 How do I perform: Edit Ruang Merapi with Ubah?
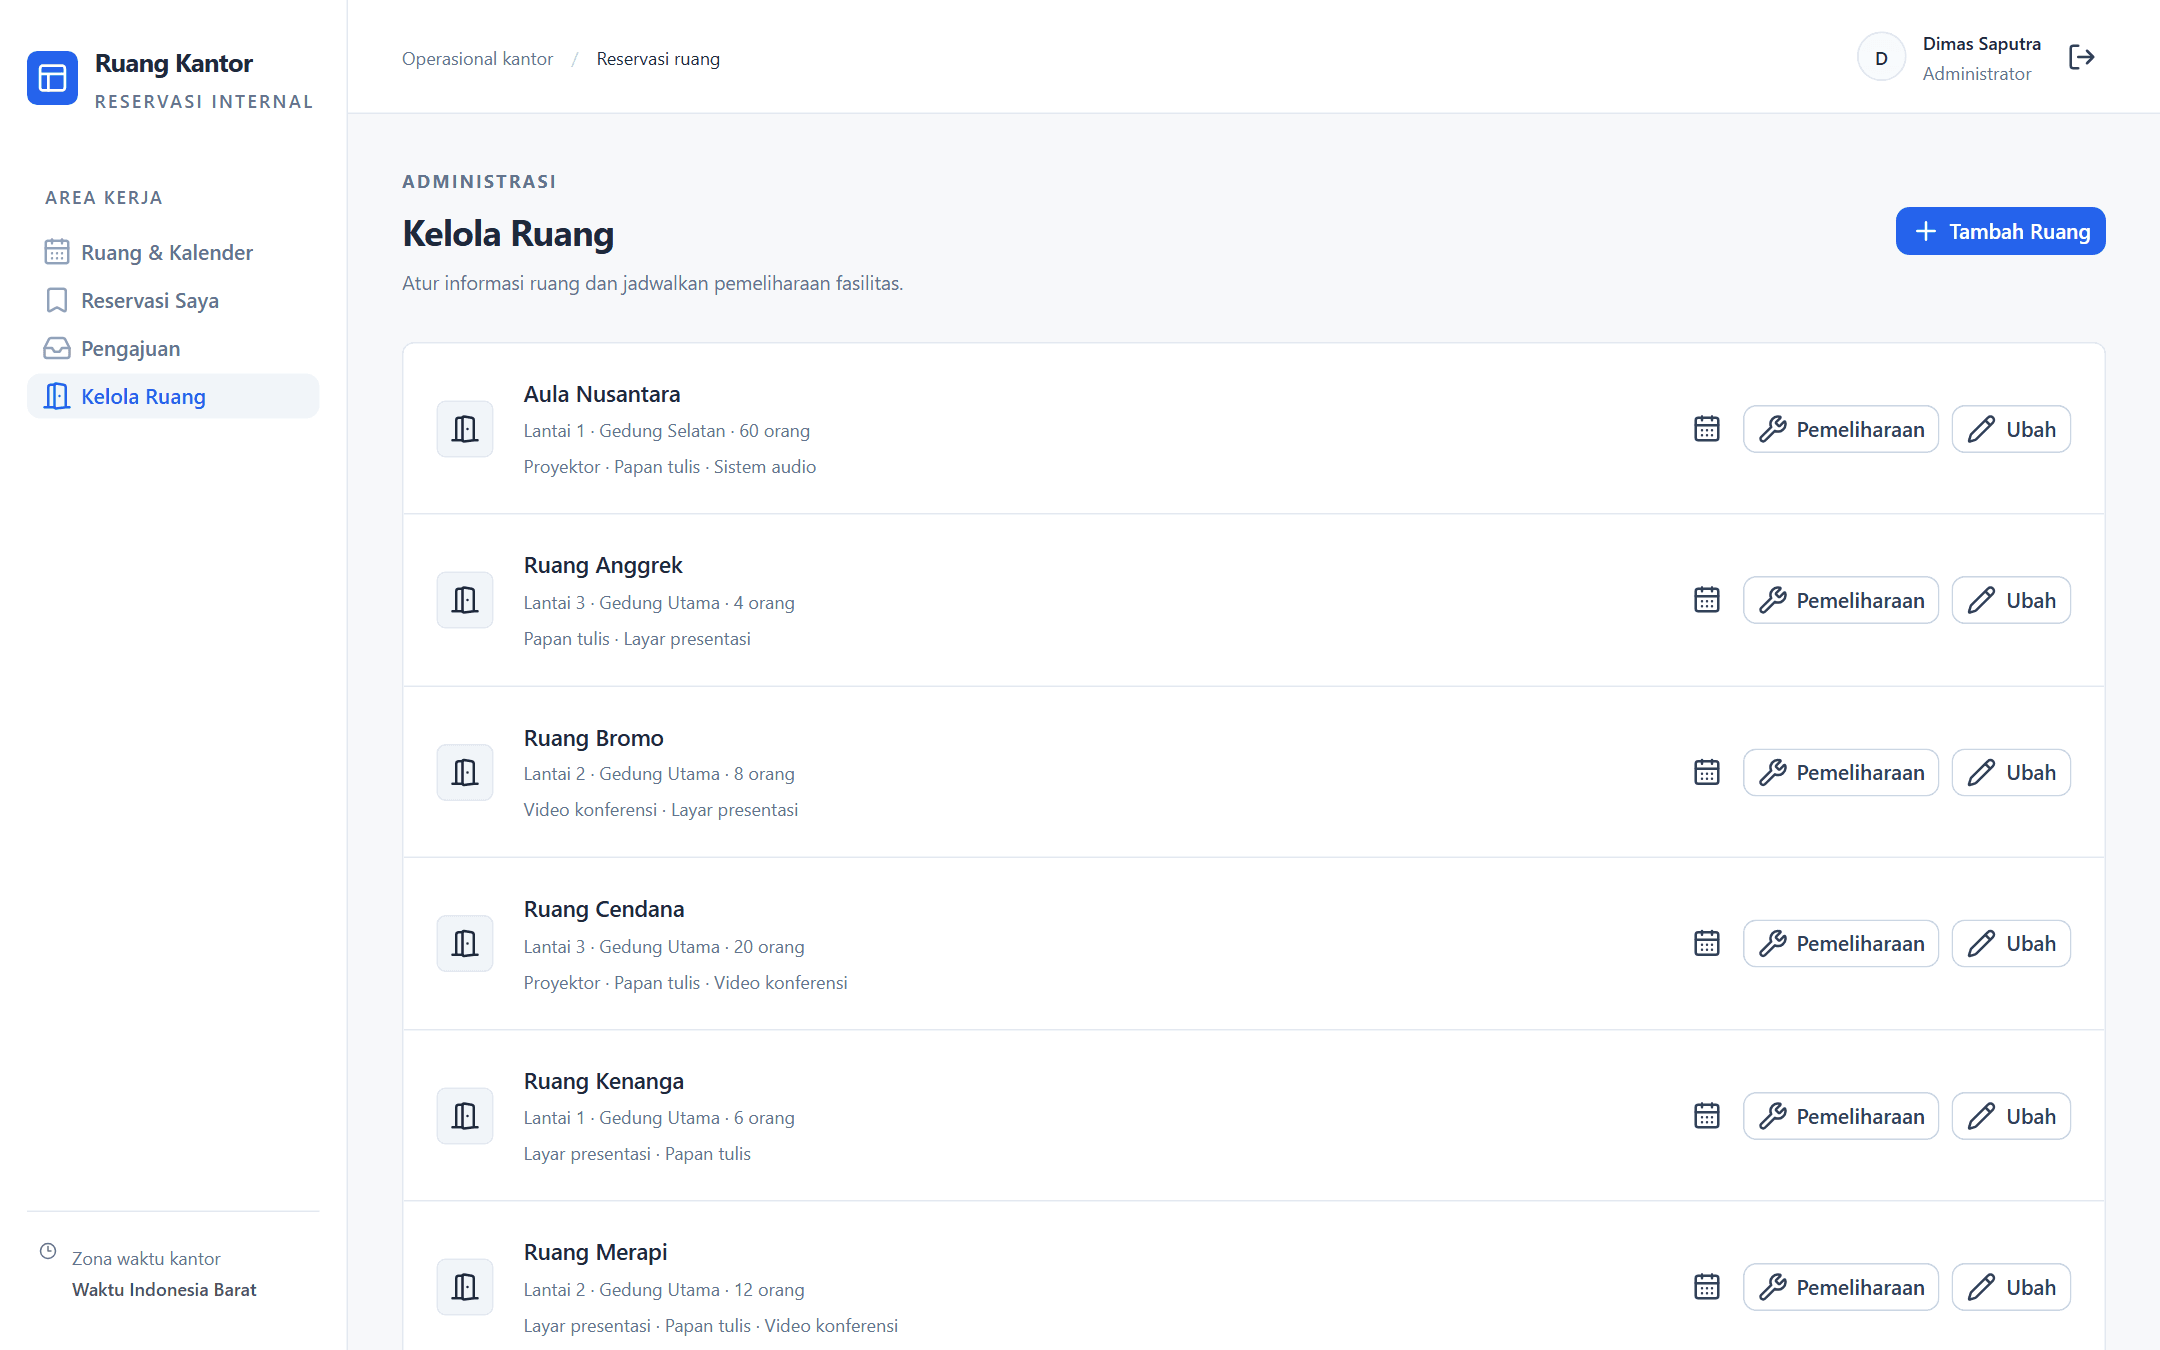point(2011,1287)
